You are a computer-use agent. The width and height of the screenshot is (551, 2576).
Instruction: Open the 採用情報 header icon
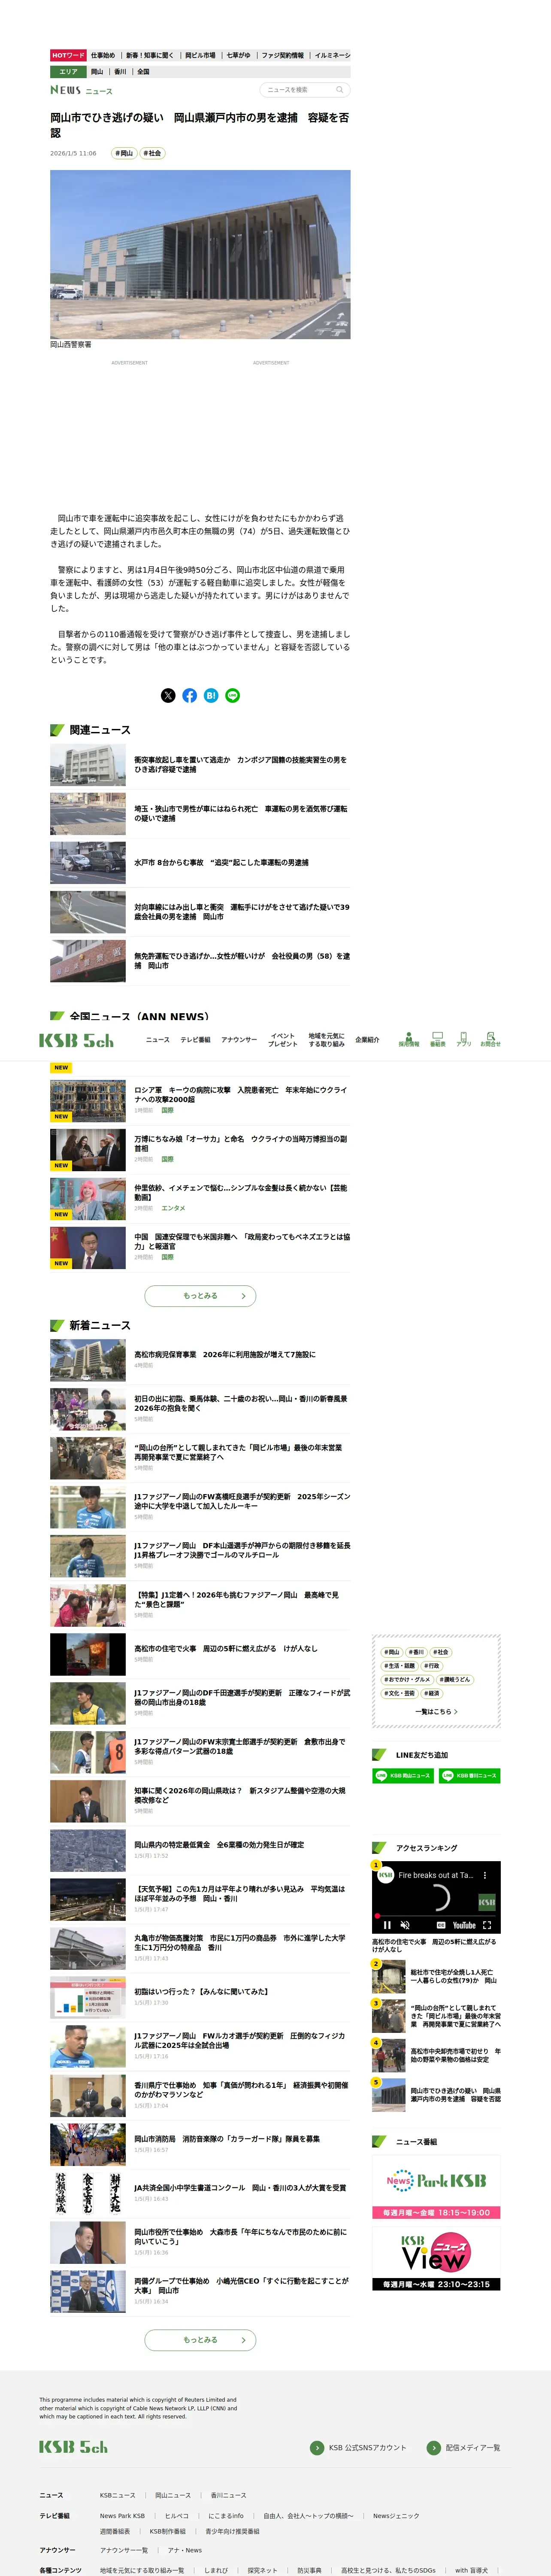409,1039
